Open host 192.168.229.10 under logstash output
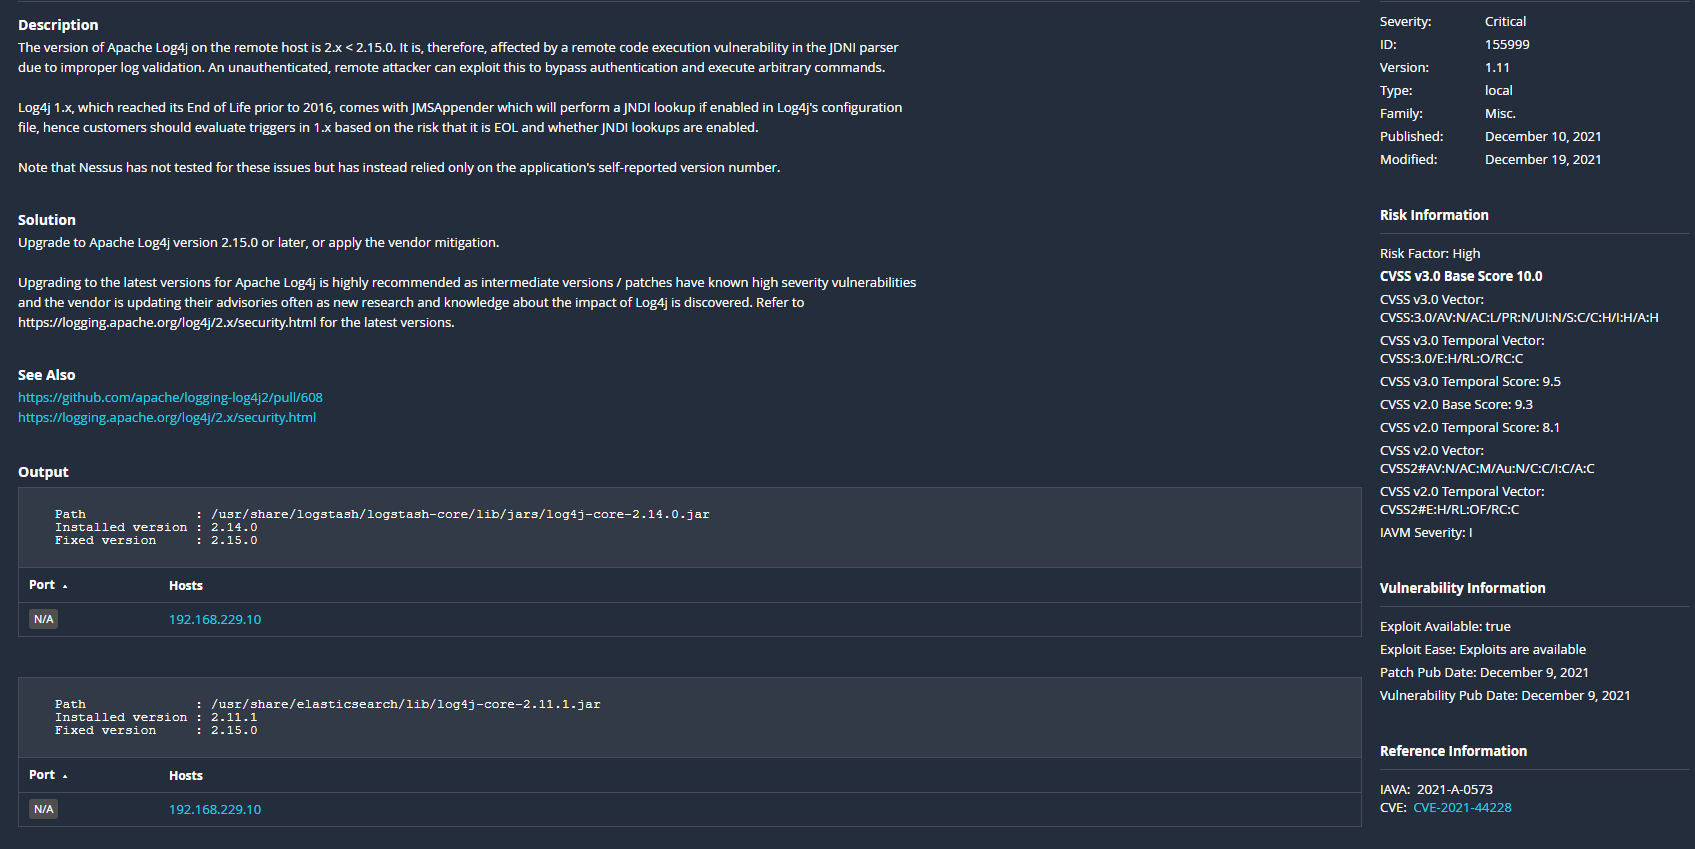The image size is (1695, 849). pos(215,620)
